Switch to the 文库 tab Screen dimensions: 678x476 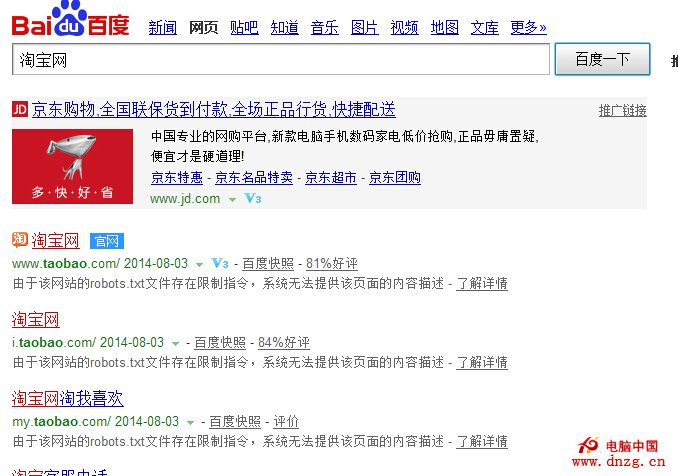point(485,28)
